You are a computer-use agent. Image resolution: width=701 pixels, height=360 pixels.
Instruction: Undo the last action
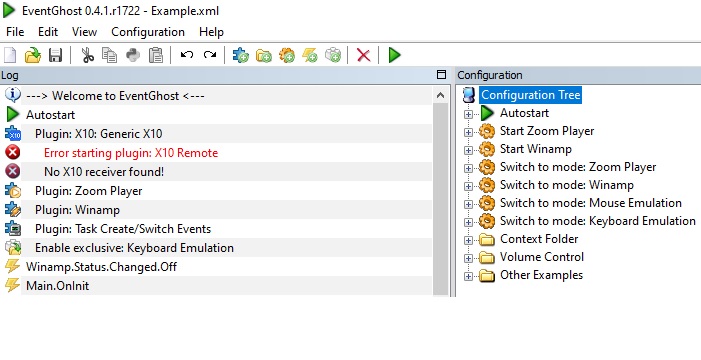click(x=187, y=55)
